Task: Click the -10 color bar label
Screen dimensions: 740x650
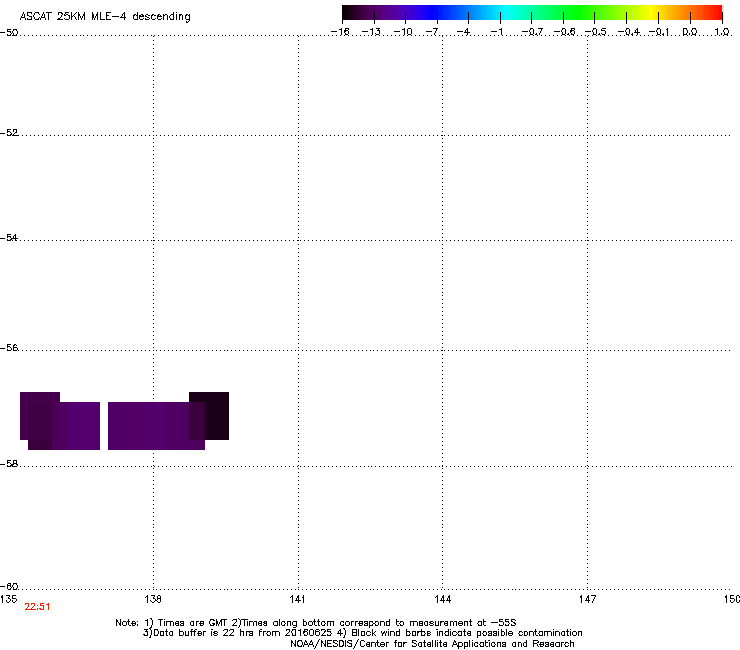Action: 403,32
